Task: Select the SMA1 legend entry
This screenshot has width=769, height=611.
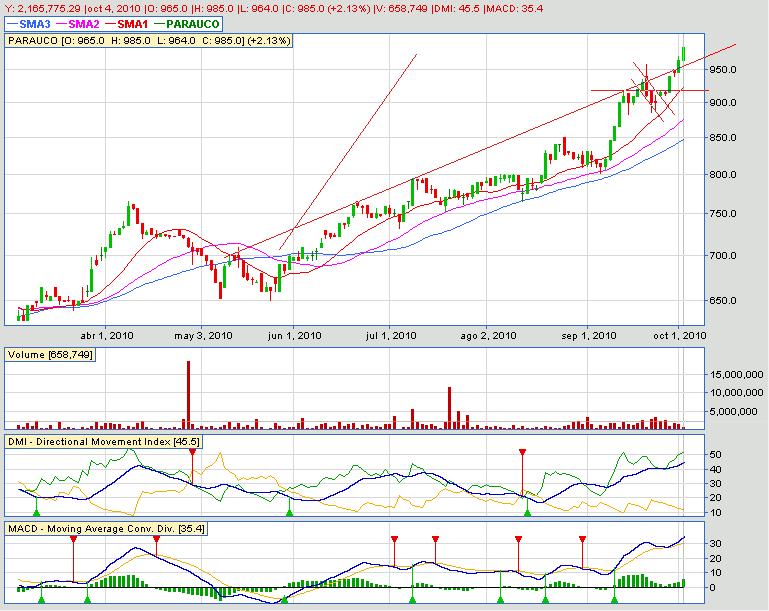Action: [127, 24]
